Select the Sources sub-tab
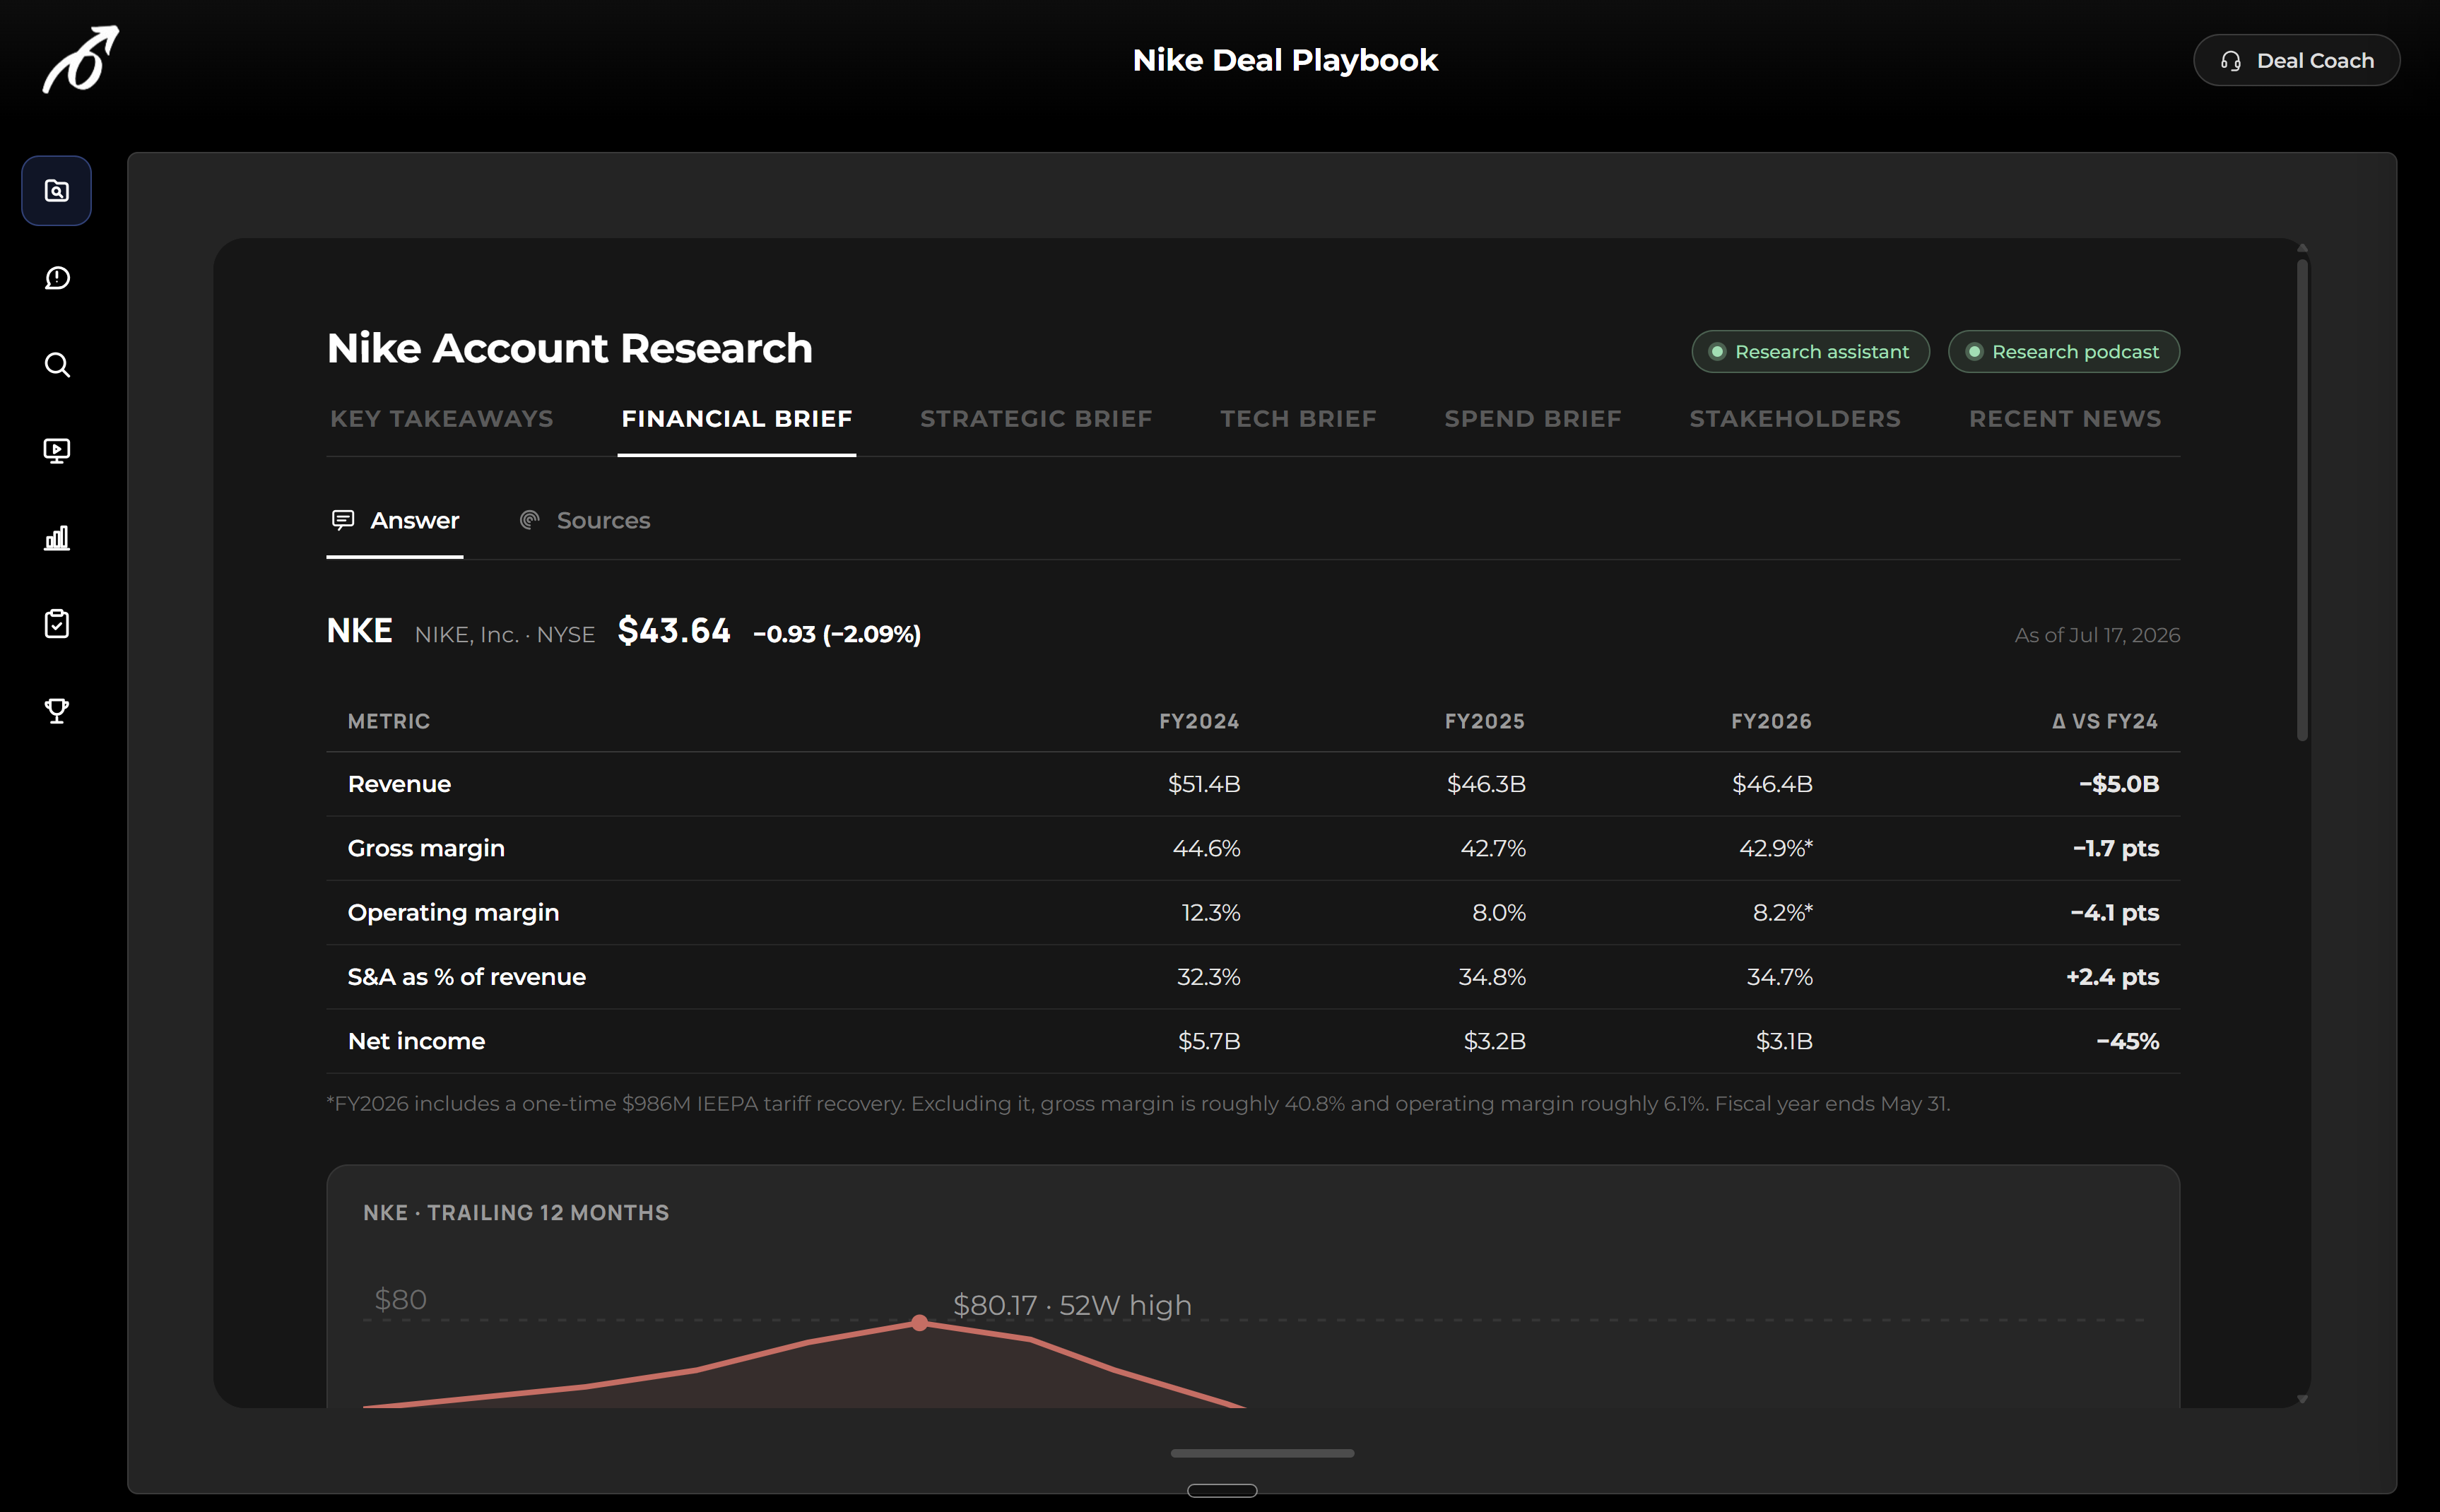The image size is (2440, 1512). pos(585,521)
